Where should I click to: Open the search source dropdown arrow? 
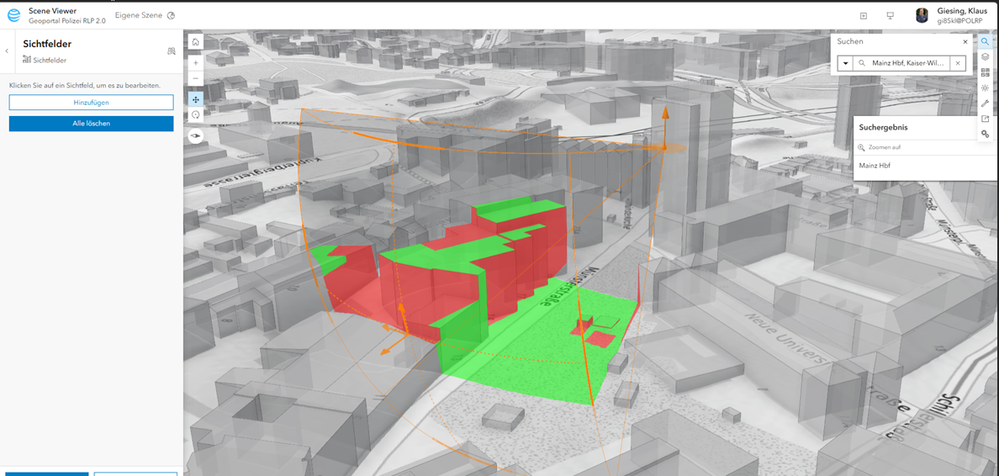coord(845,63)
